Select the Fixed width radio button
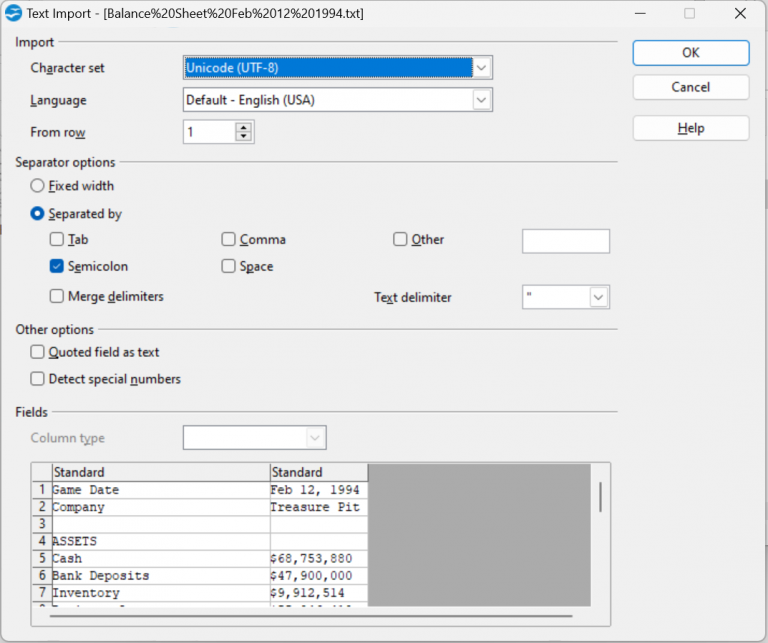Screen dimensions: 768x643 [38, 186]
